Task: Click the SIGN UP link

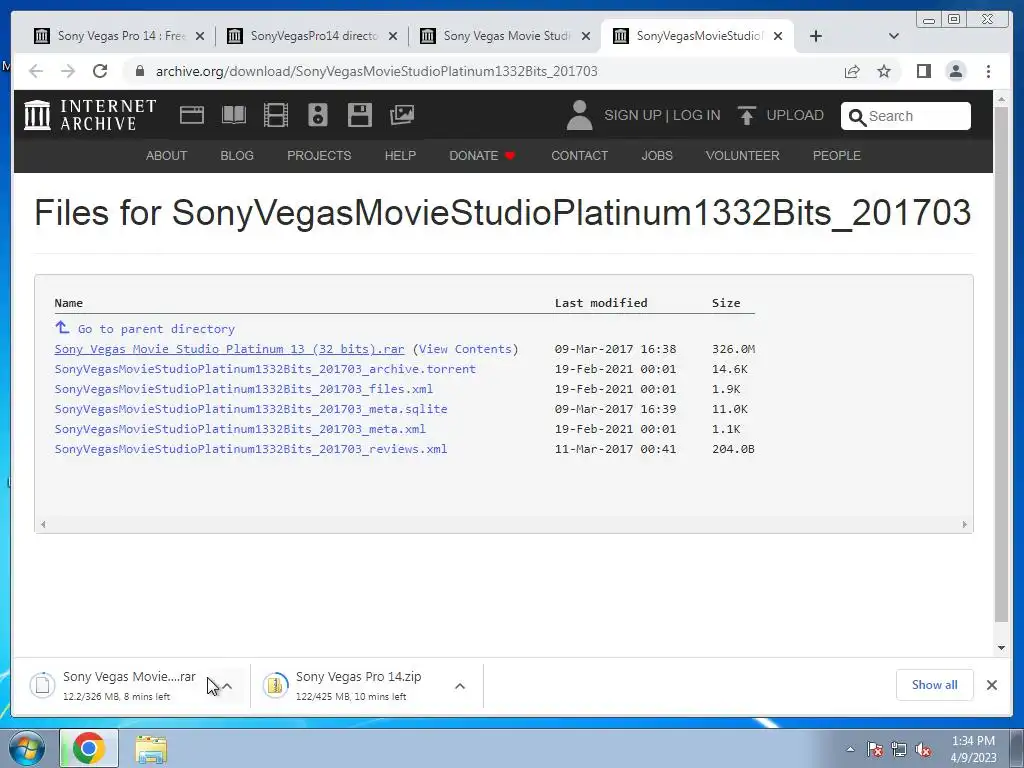Action: tap(633, 115)
